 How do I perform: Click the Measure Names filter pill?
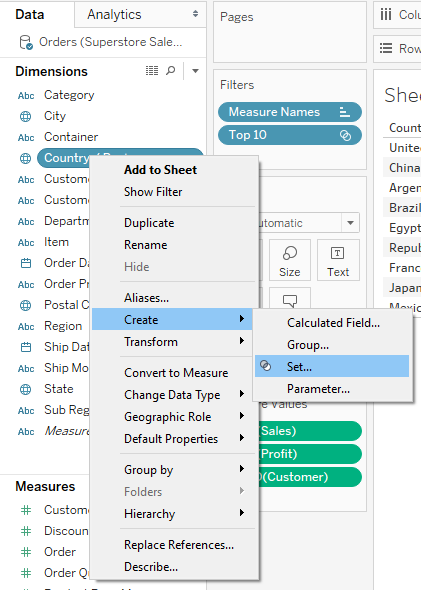[x=290, y=112]
